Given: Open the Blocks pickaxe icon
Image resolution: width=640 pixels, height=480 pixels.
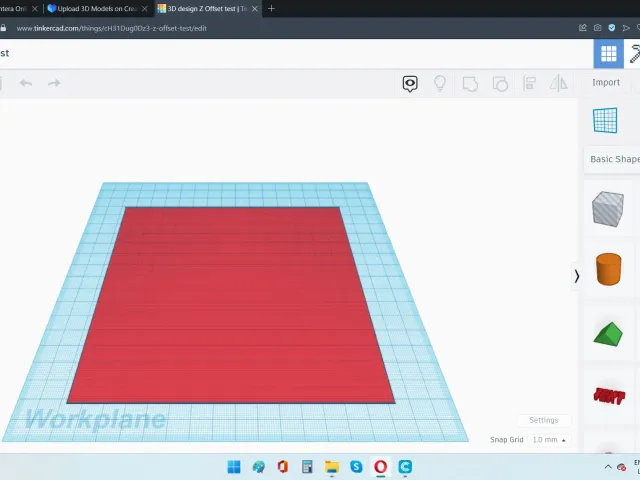Looking at the screenshot, I should [x=634, y=53].
